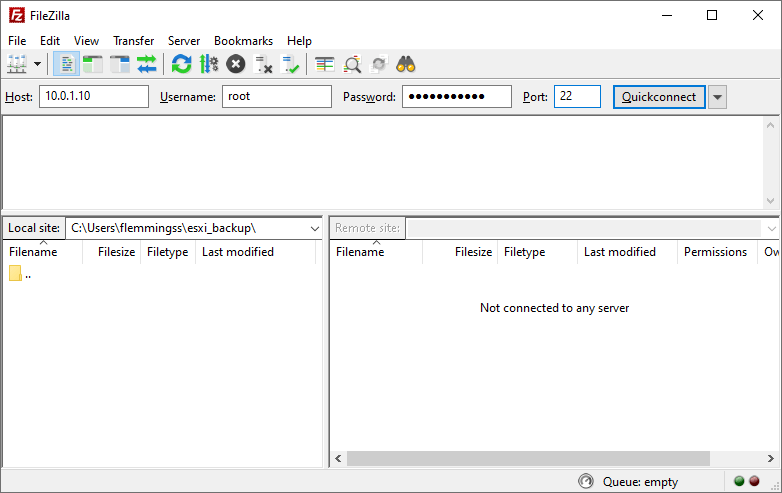
Task: Open the File menu
Action: [17, 41]
